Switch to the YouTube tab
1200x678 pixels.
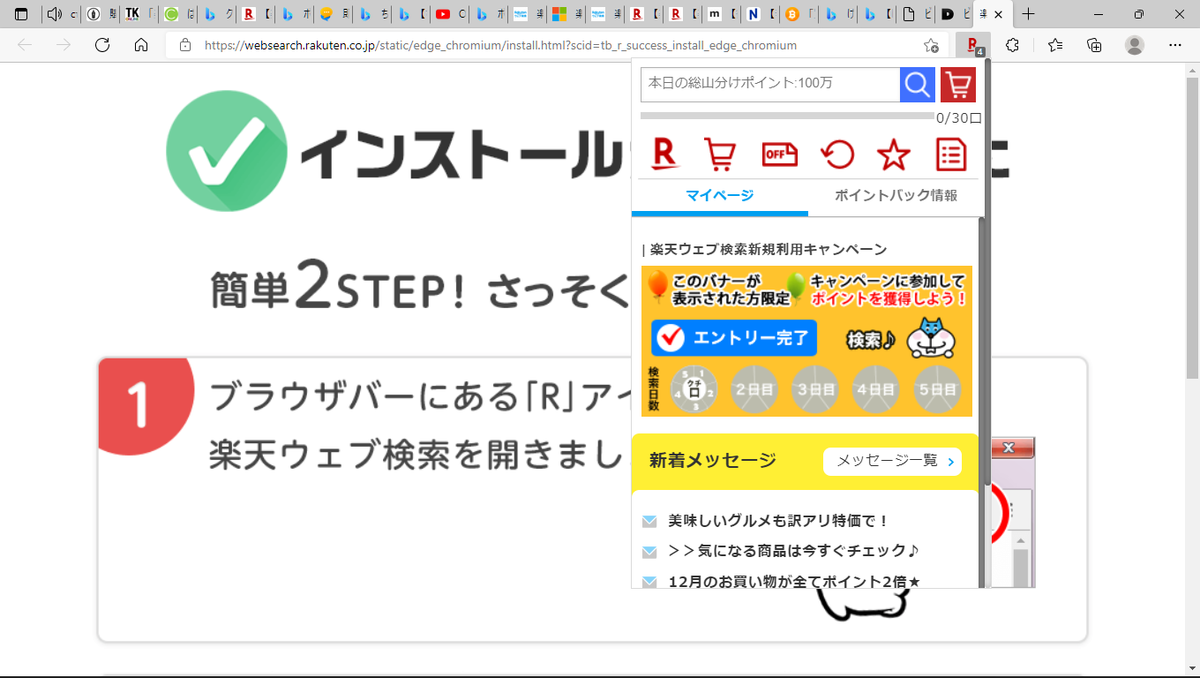click(x=451, y=14)
